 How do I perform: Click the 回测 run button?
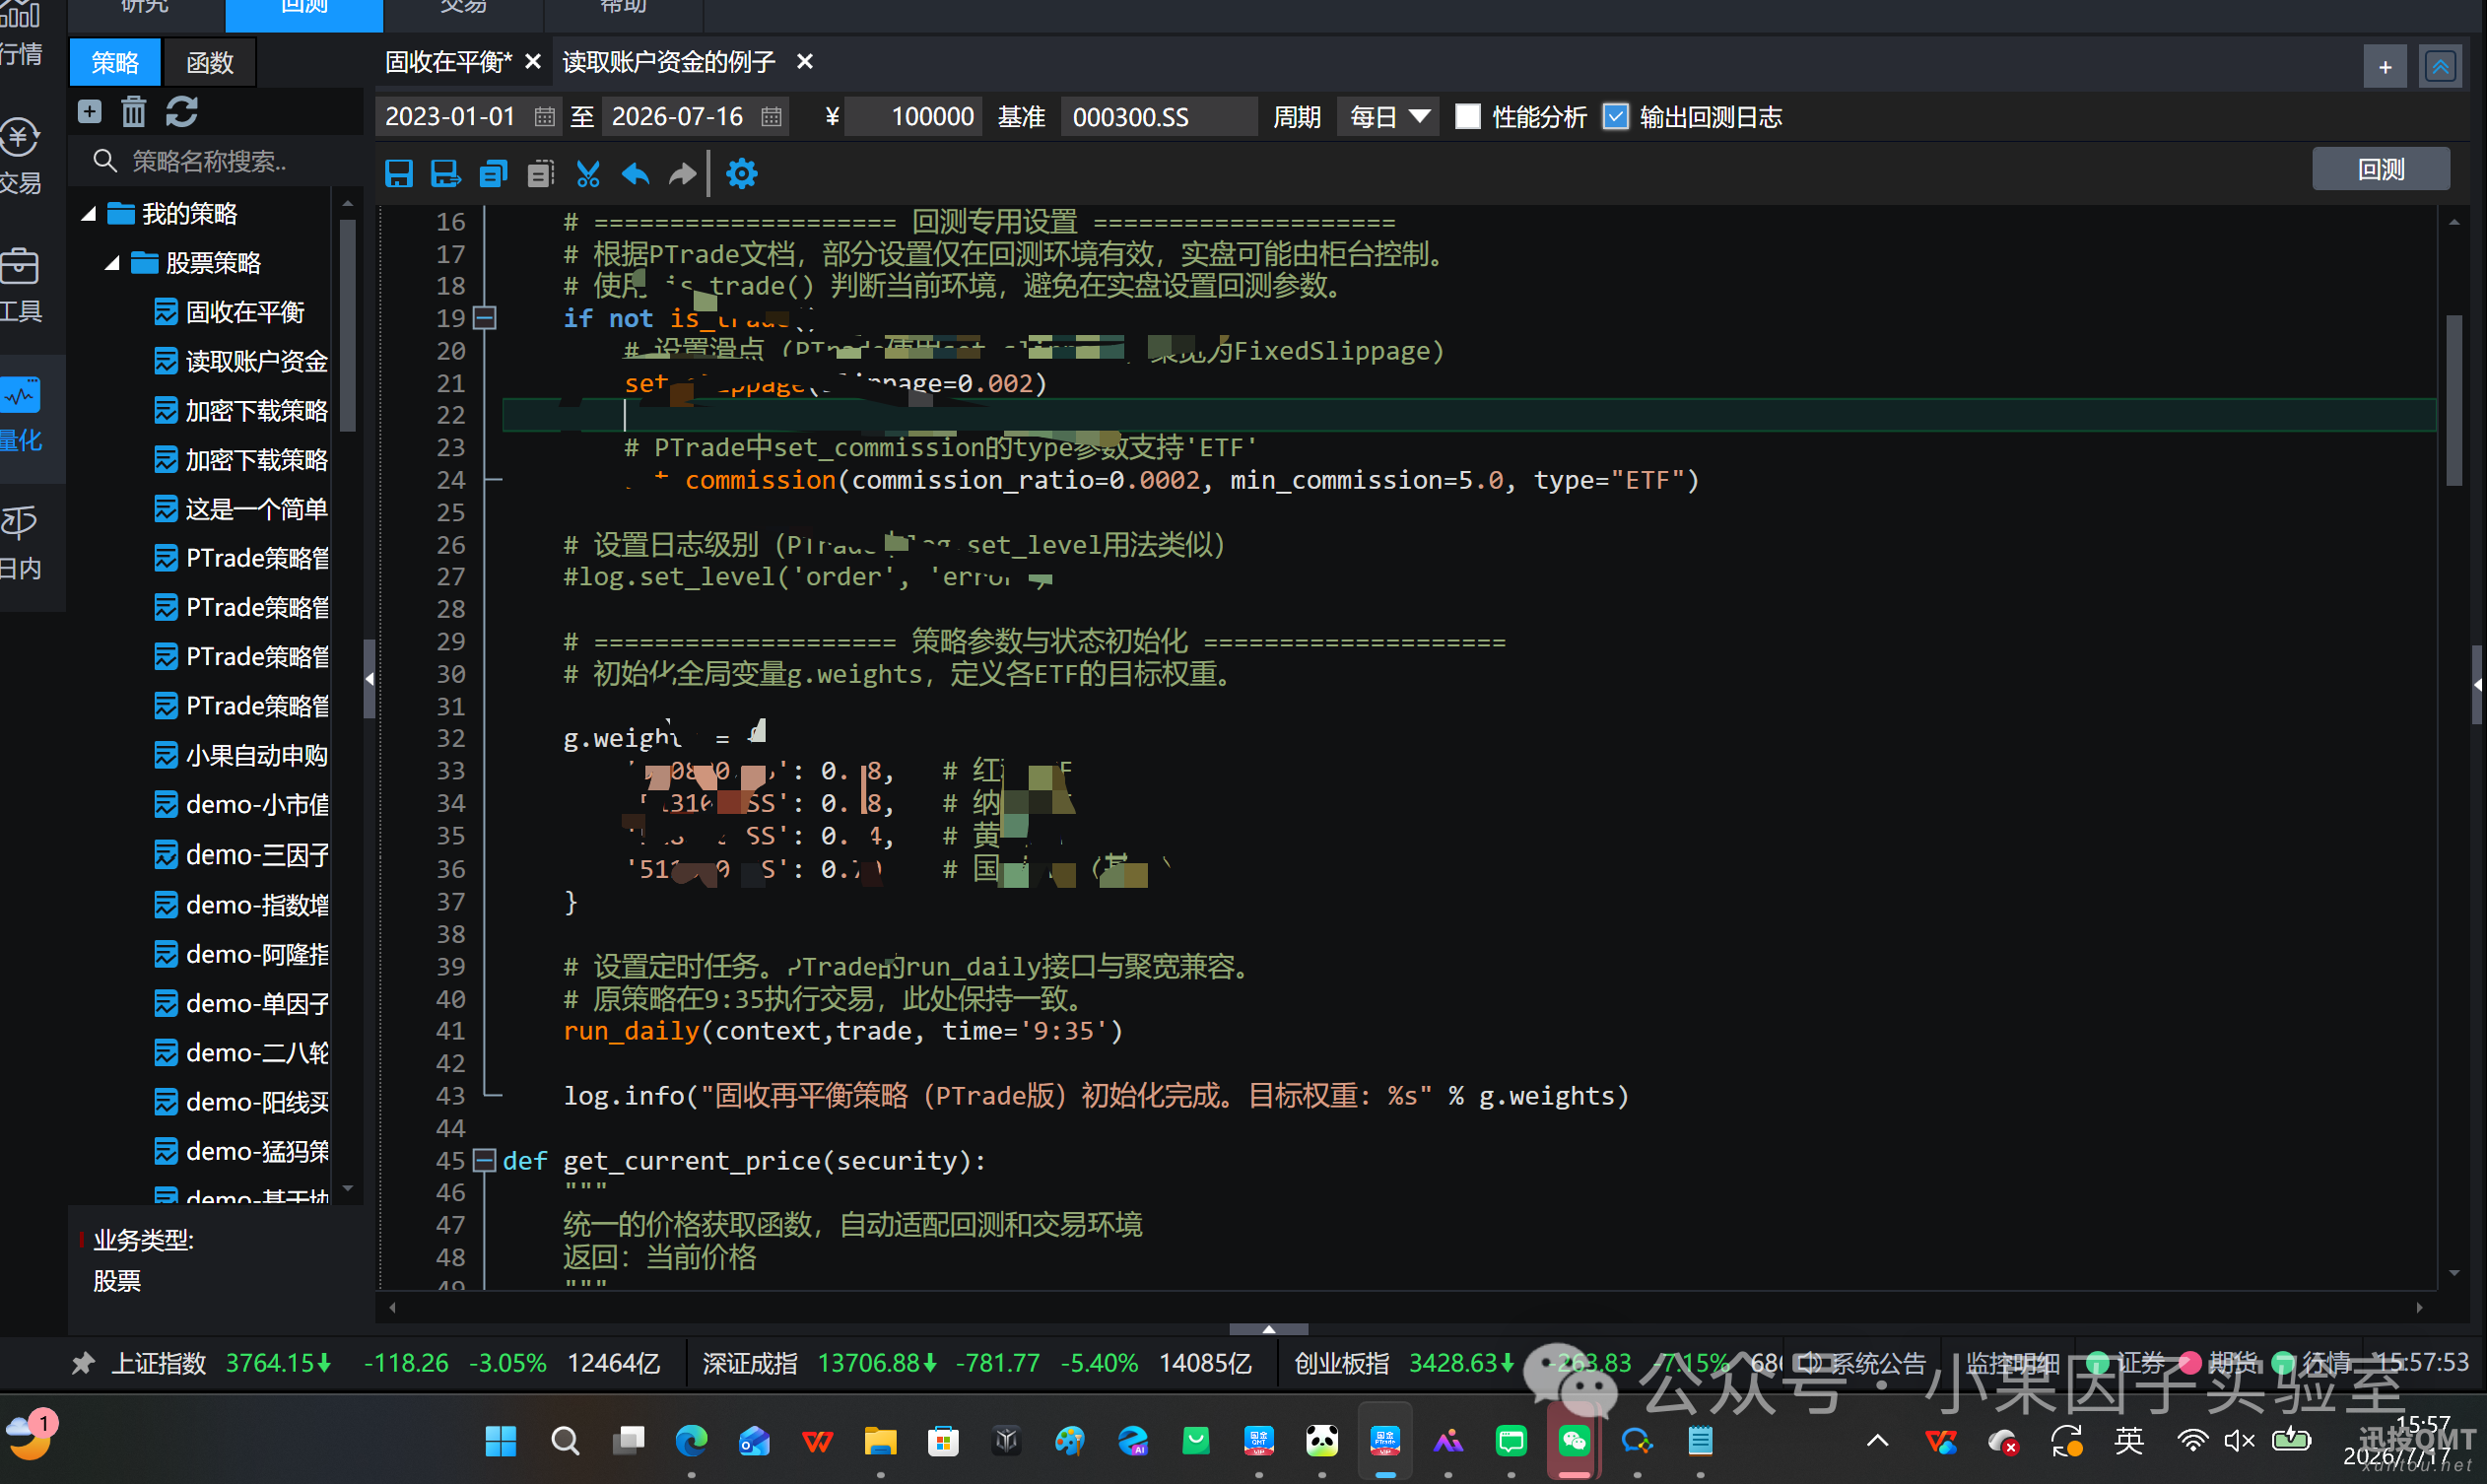2380,169
